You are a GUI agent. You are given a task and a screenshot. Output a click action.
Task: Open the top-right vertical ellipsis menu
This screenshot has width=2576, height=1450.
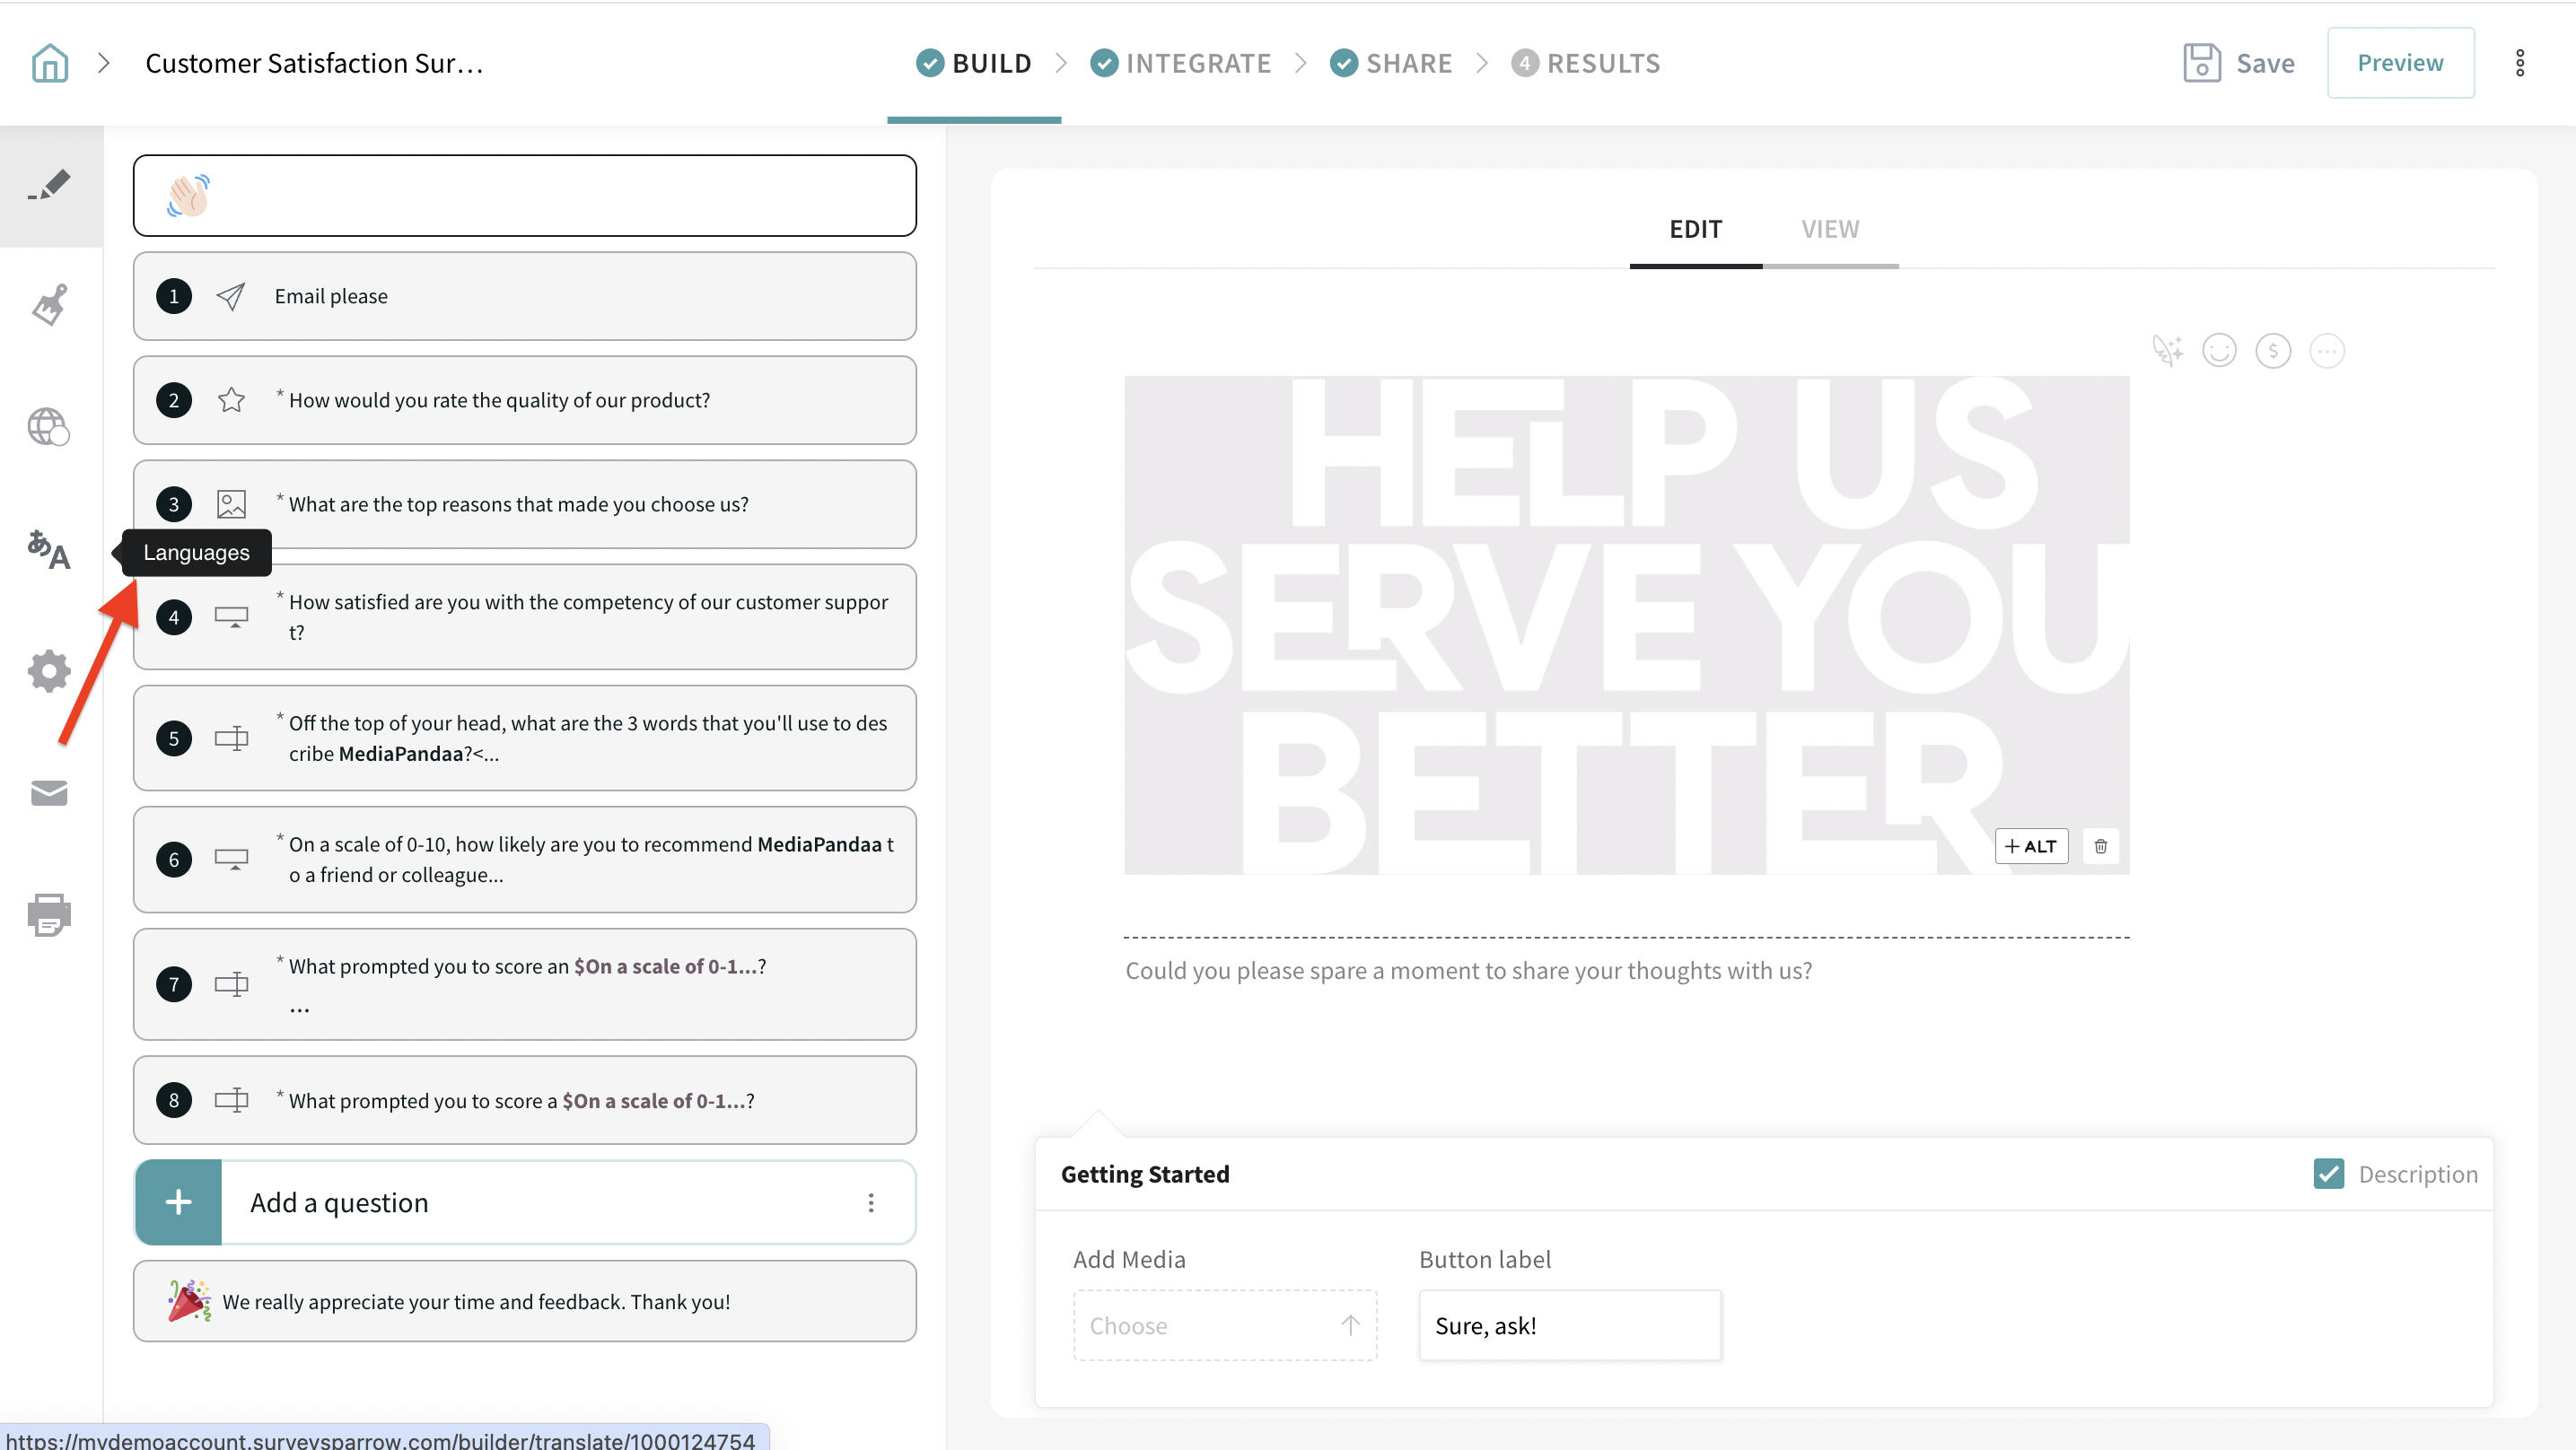2519,63
